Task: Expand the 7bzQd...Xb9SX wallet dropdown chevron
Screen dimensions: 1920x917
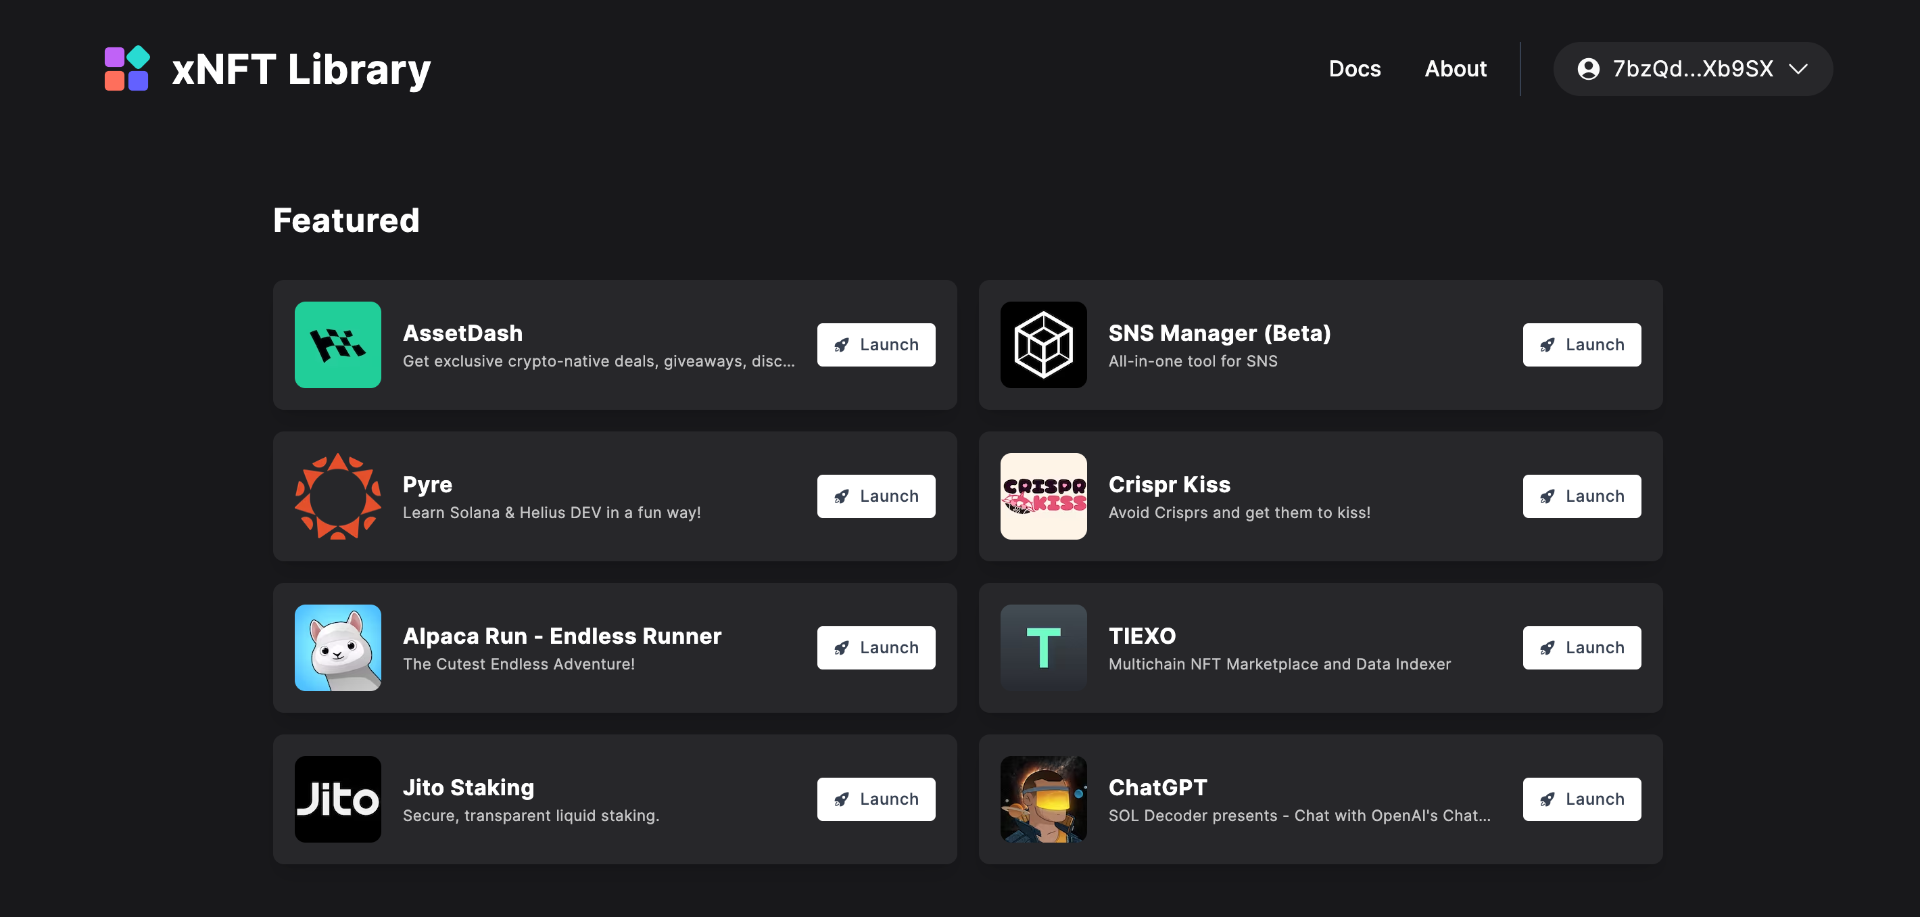Action: 1799,69
